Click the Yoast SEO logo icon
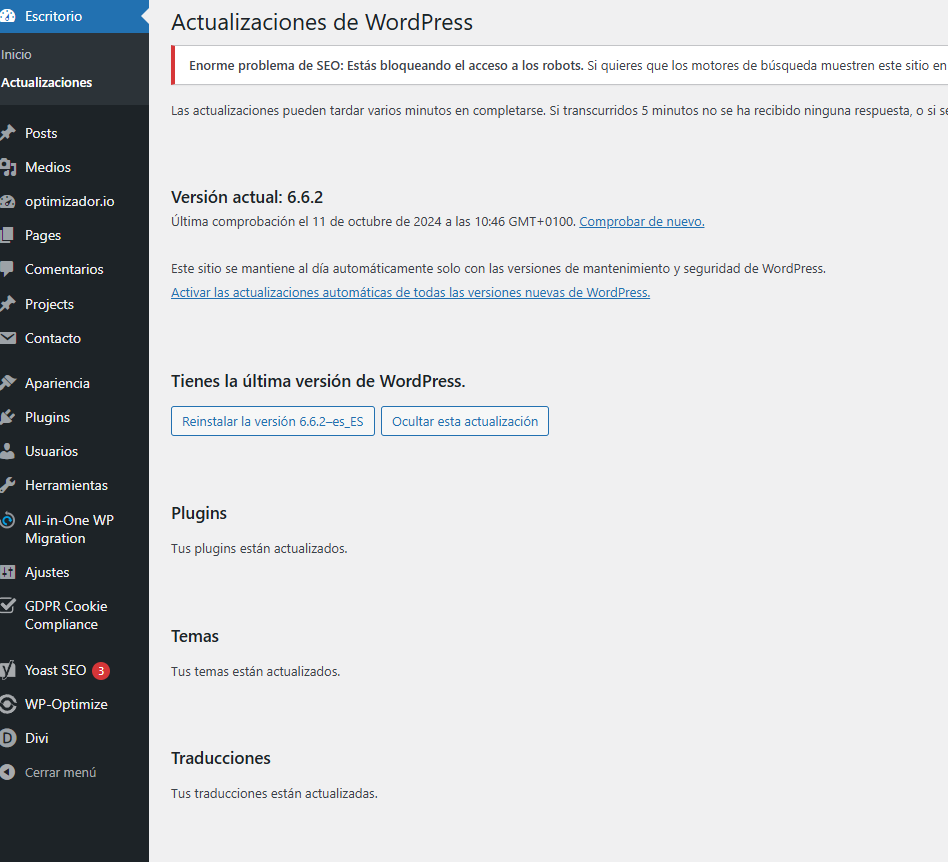This screenshot has width=948, height=862. [7, 670]
